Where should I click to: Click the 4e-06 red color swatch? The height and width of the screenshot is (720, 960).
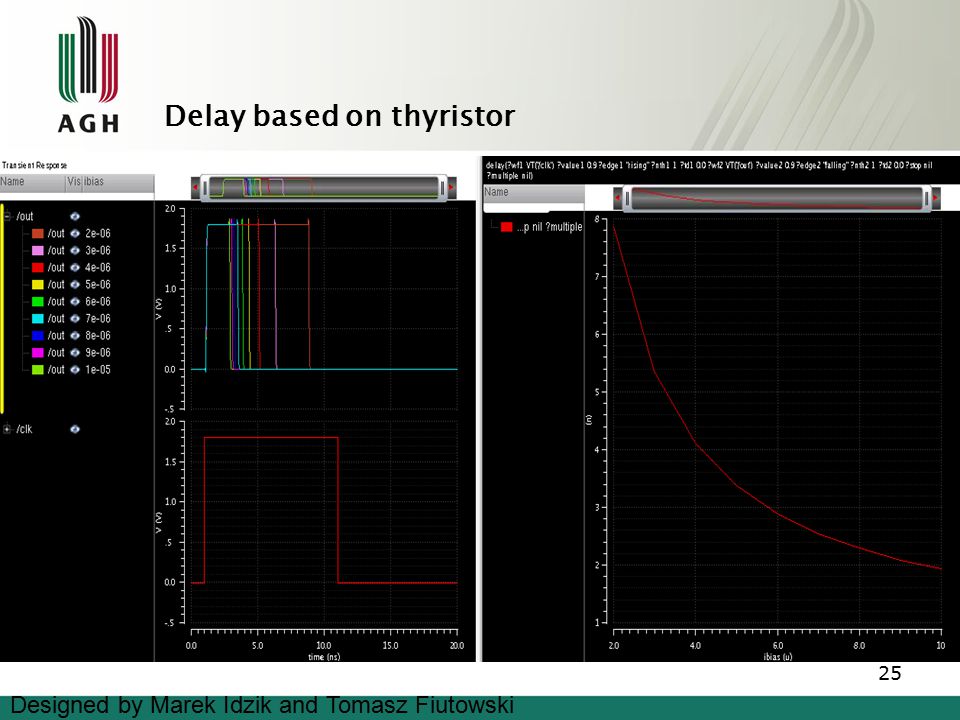tap(37, 268)
